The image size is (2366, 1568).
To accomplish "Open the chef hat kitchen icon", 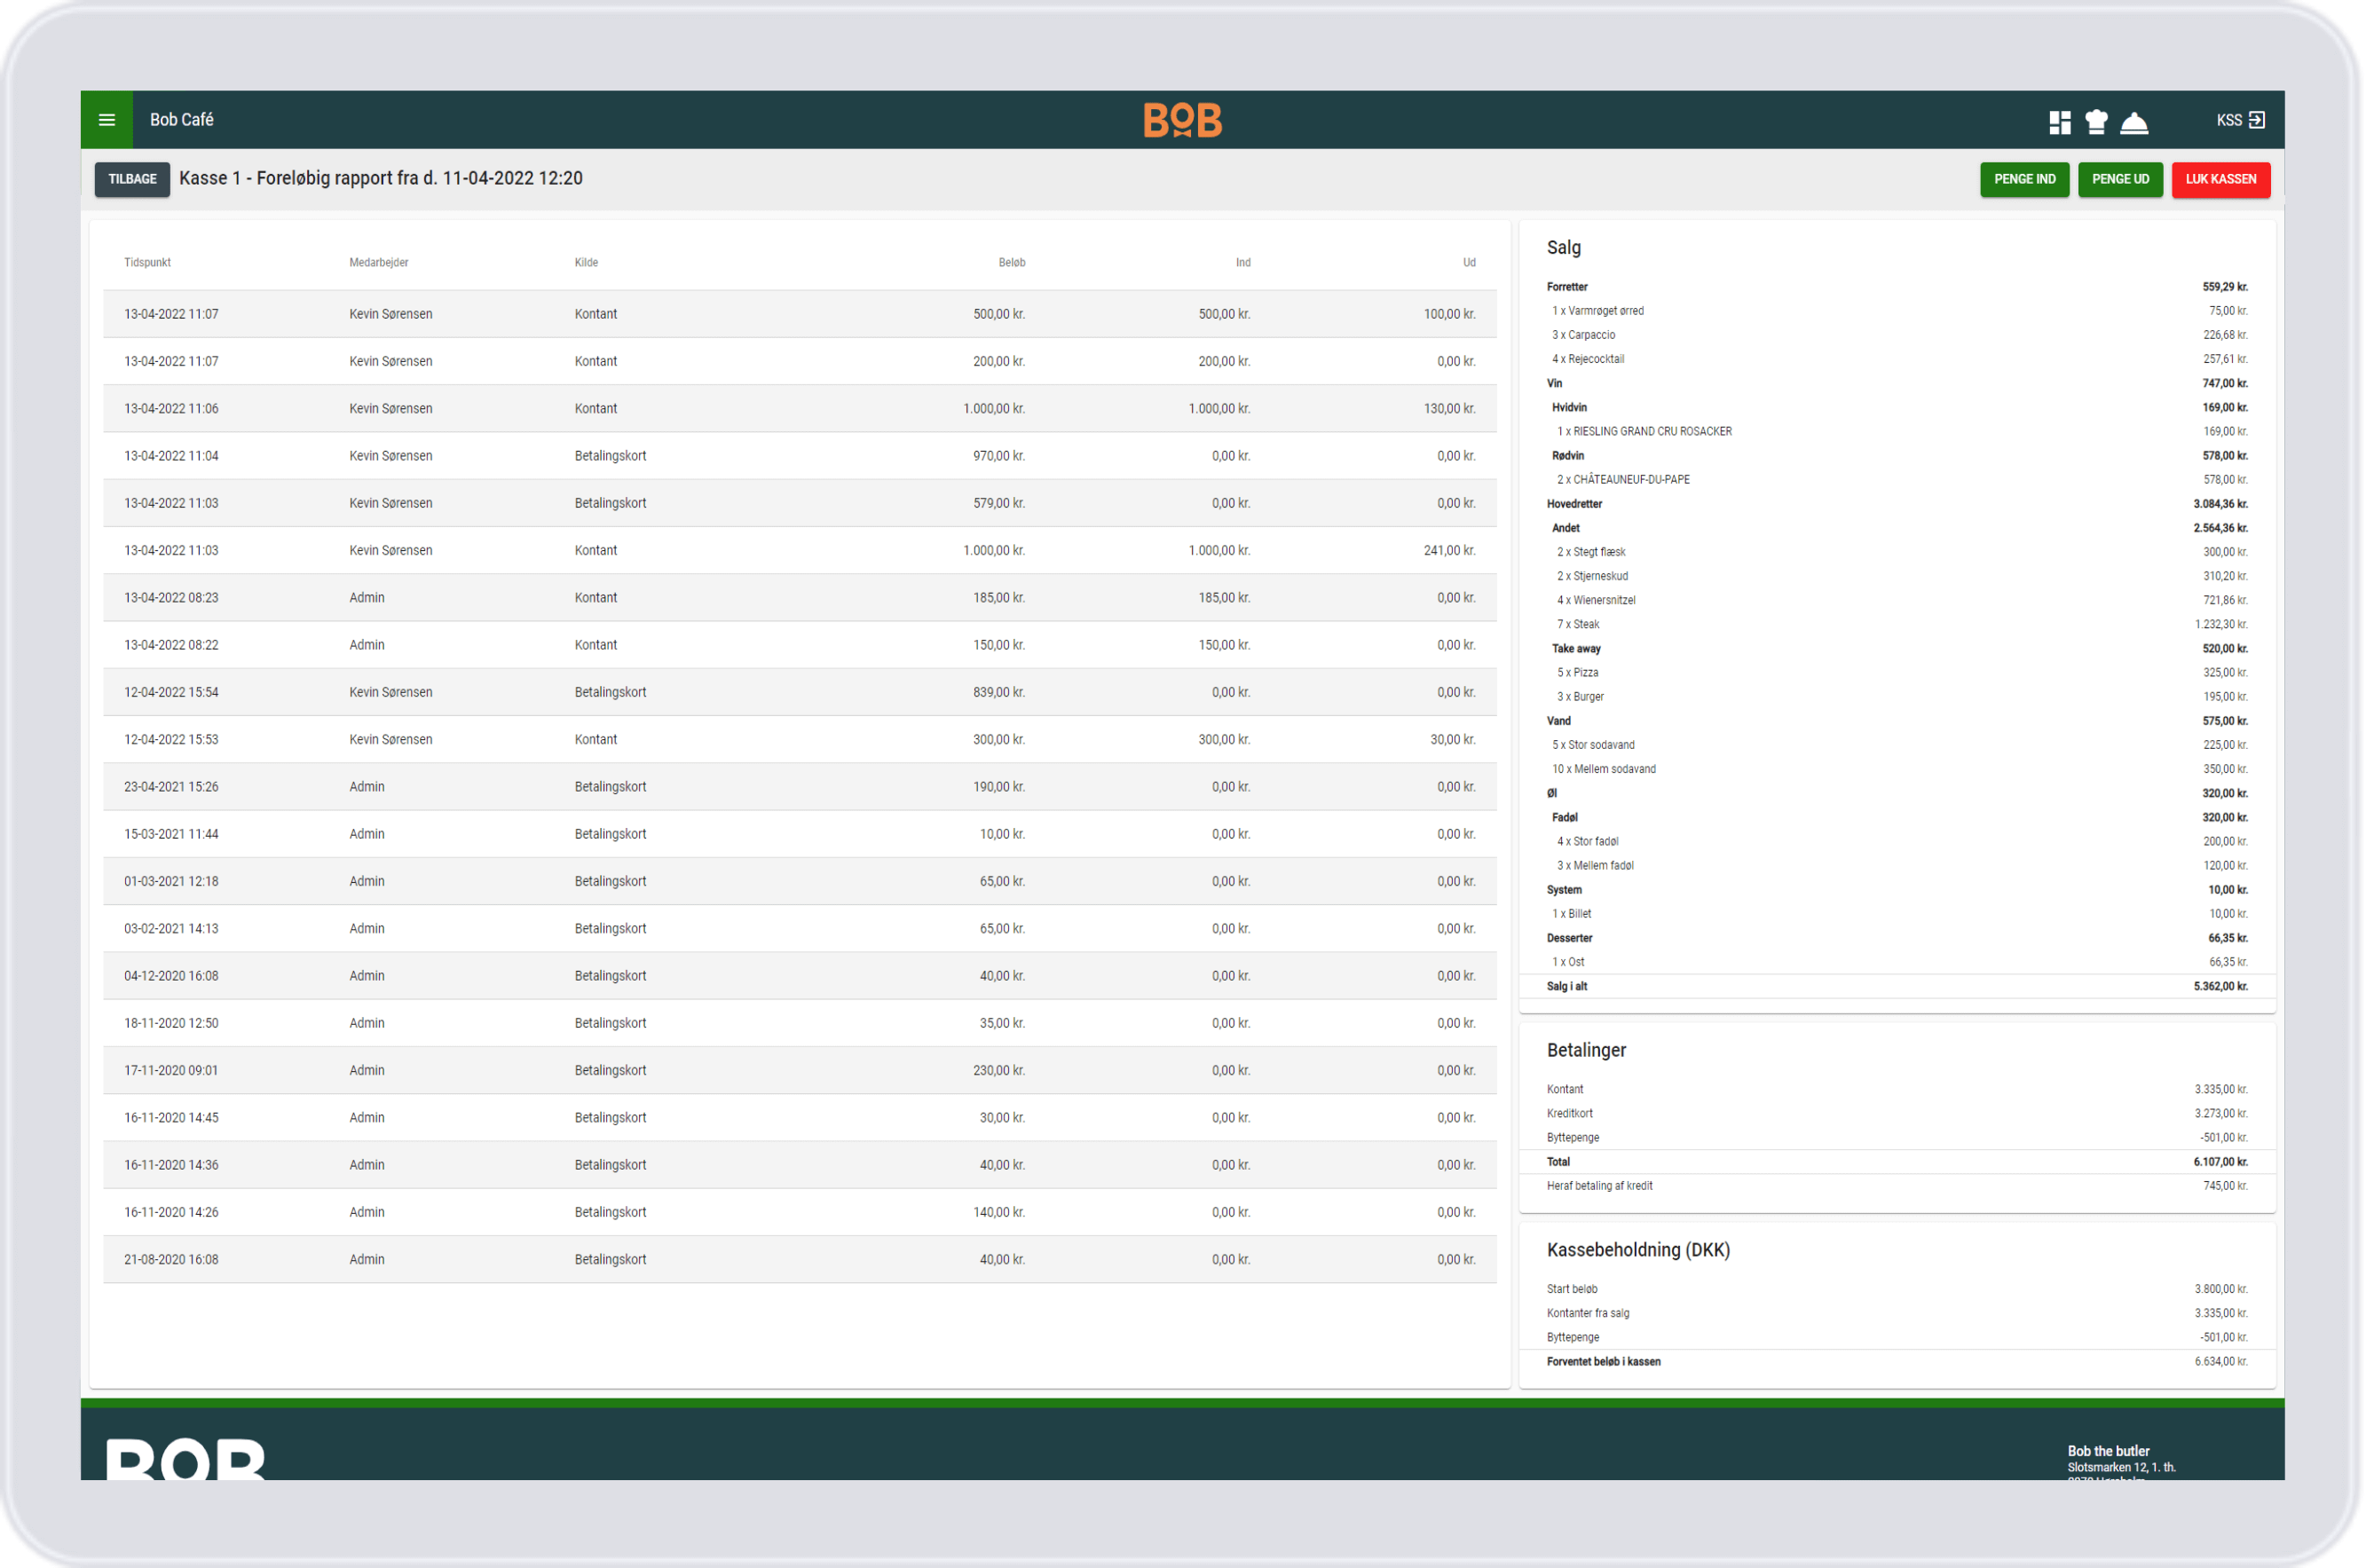I will pos(2097,122).
